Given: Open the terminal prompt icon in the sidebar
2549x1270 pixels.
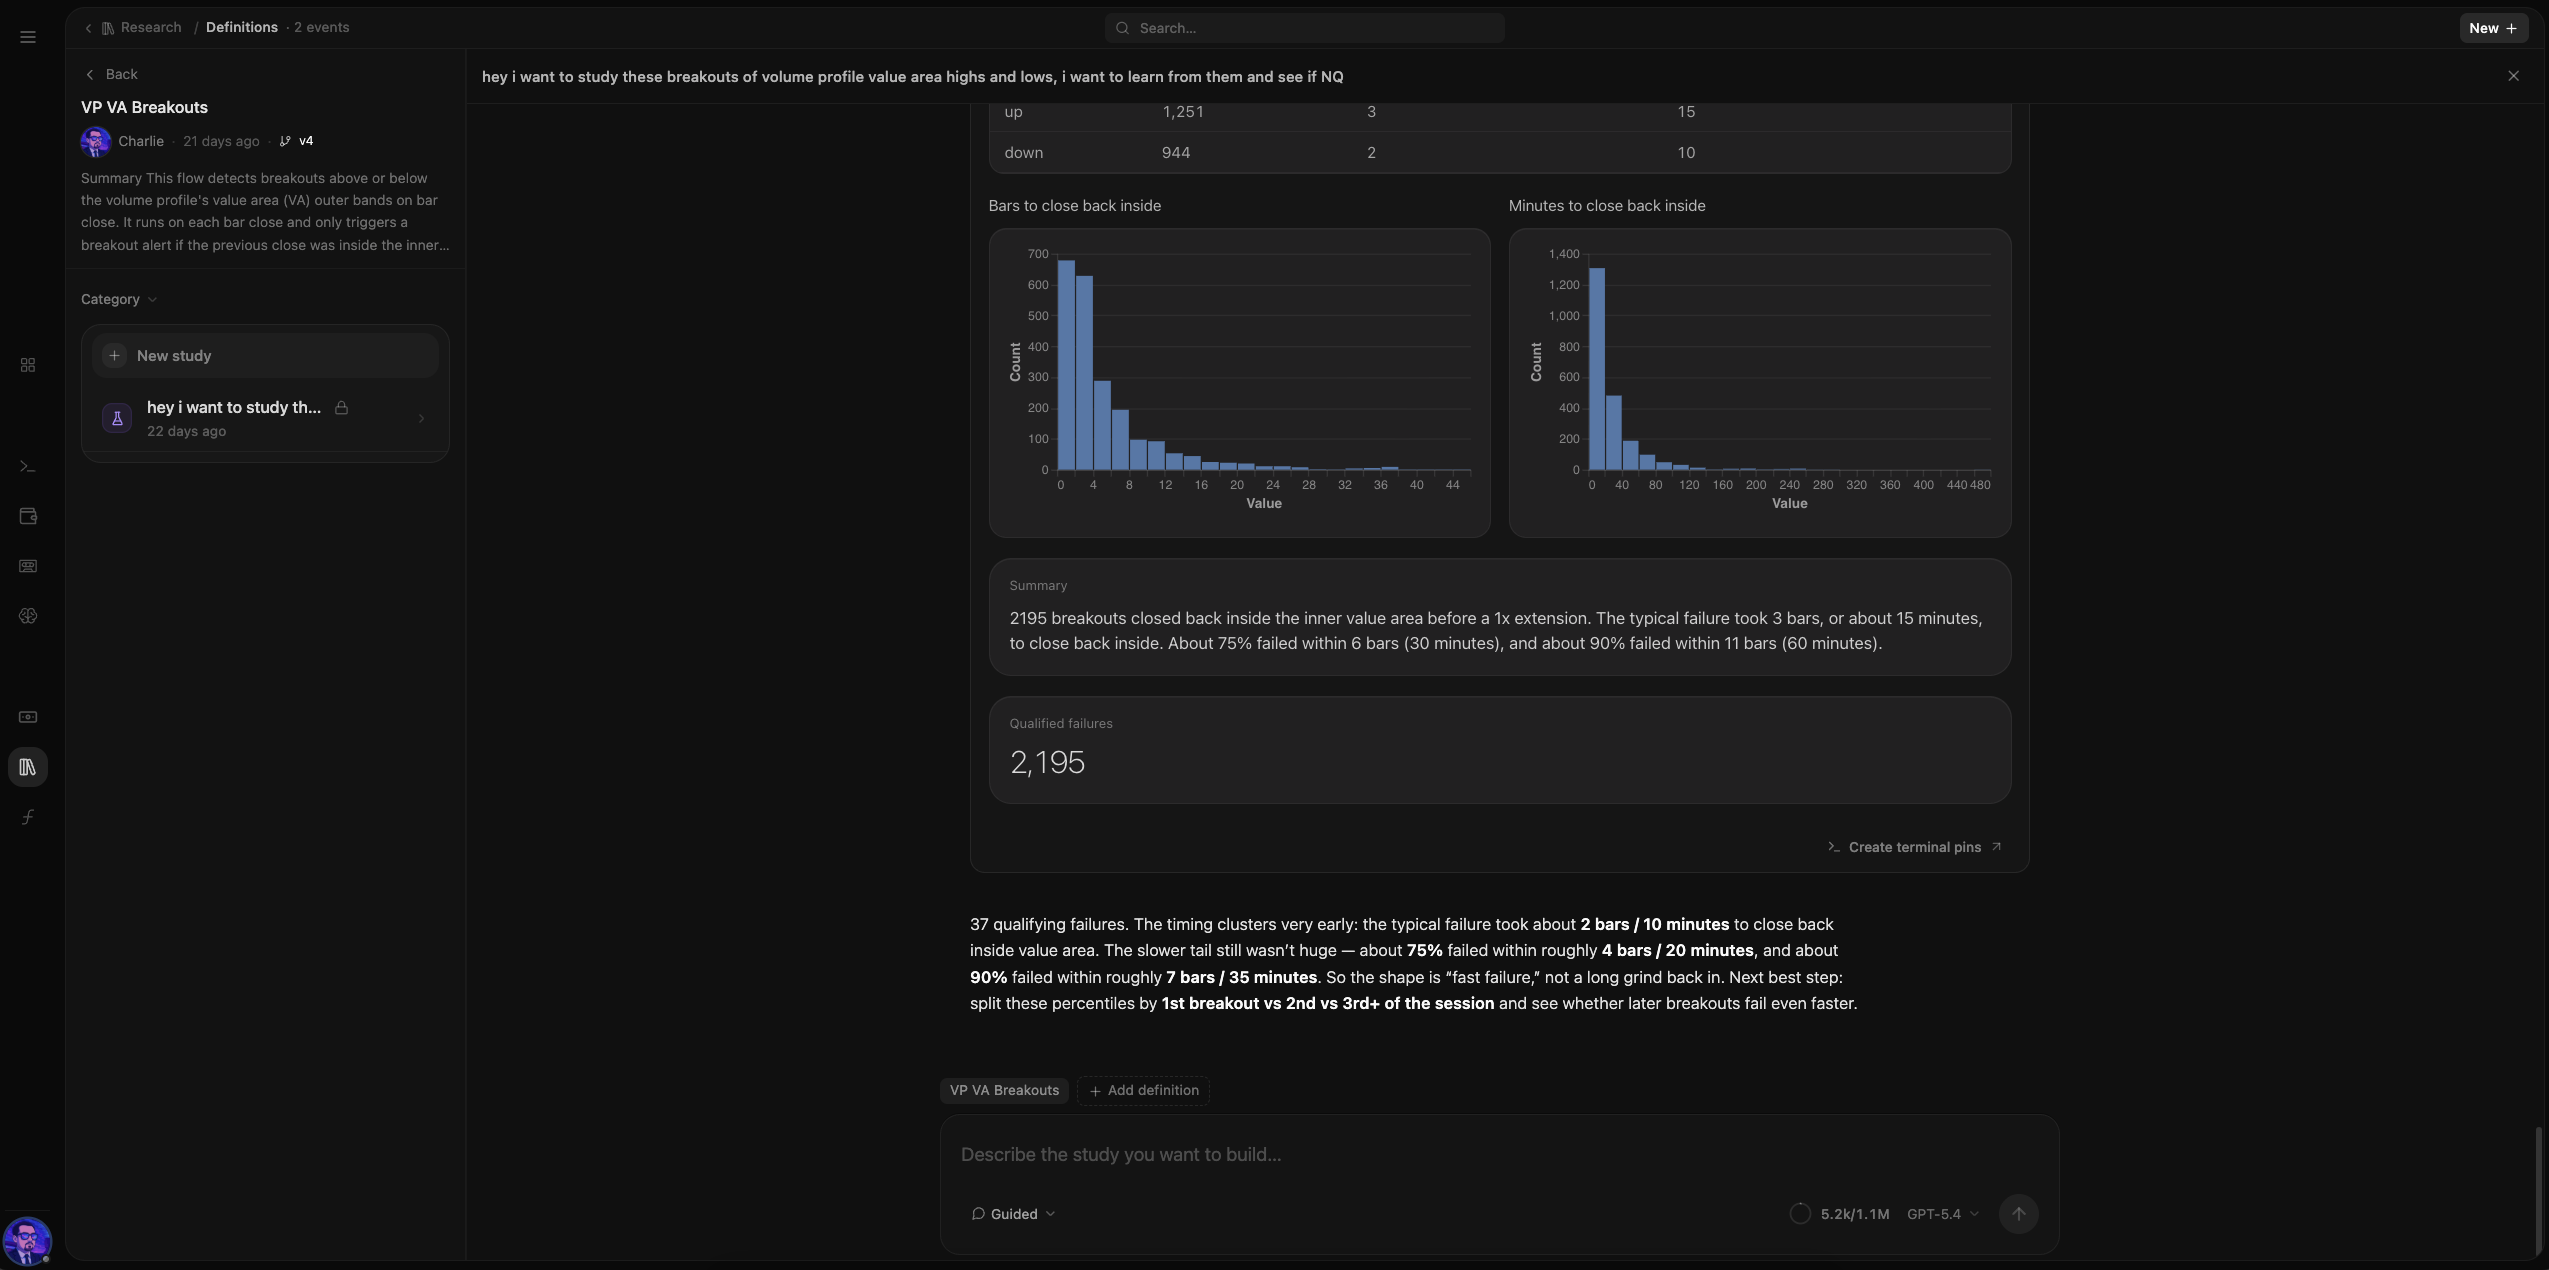Looking at the screenshot, I should 28,466.
